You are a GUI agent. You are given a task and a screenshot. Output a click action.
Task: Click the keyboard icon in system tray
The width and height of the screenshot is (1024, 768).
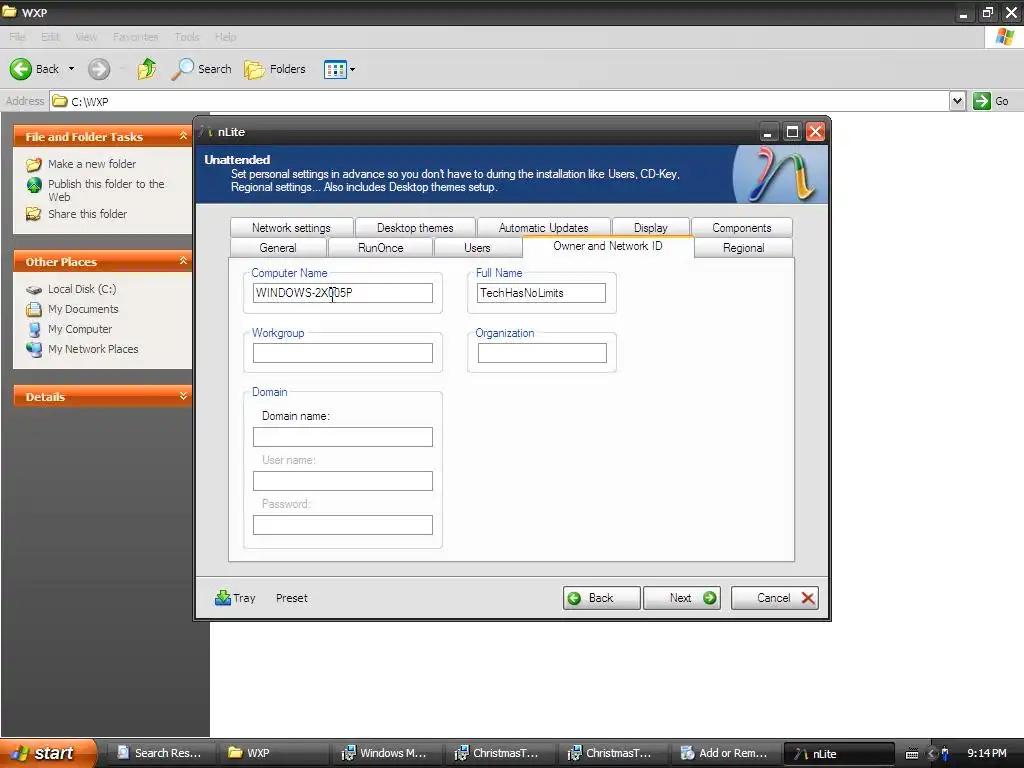click(912, 754)
